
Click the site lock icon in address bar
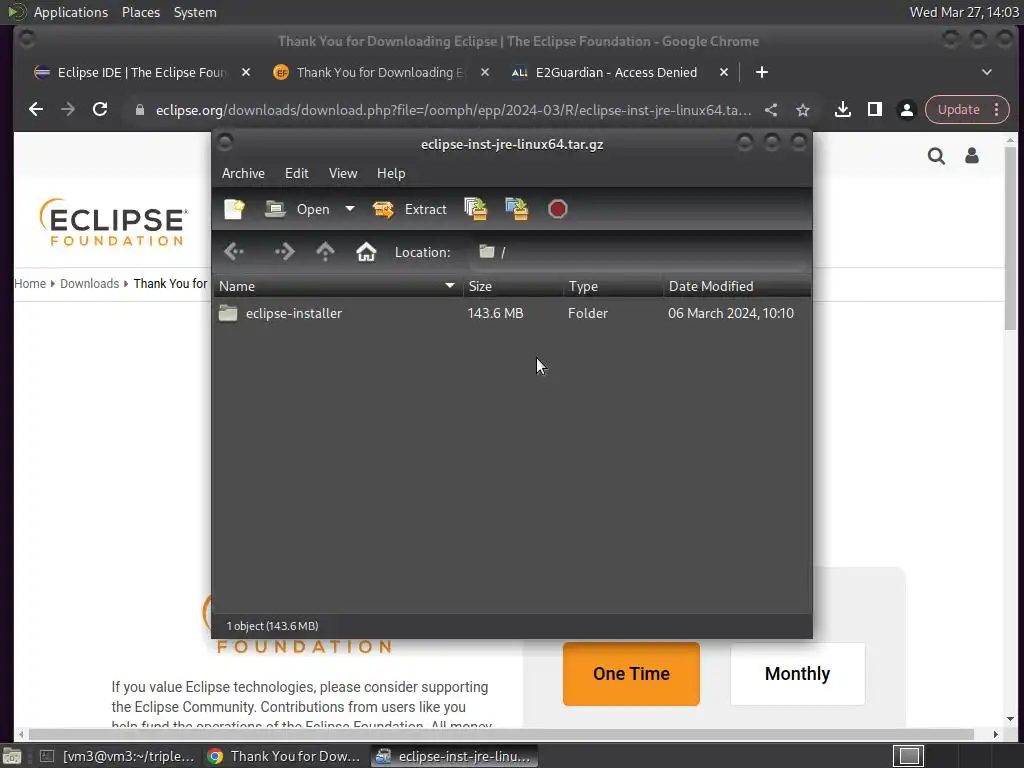(x=139, y=110)
